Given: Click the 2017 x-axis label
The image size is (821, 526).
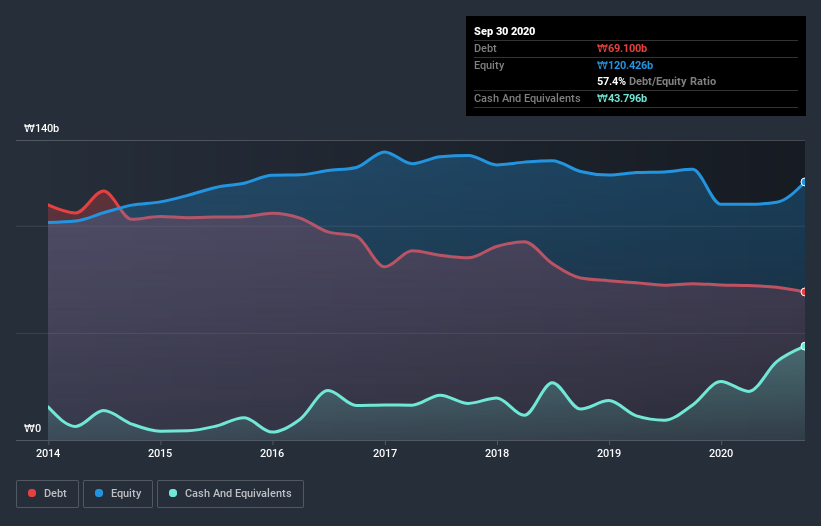Looking at the screenshot, I should coord(385,453).
